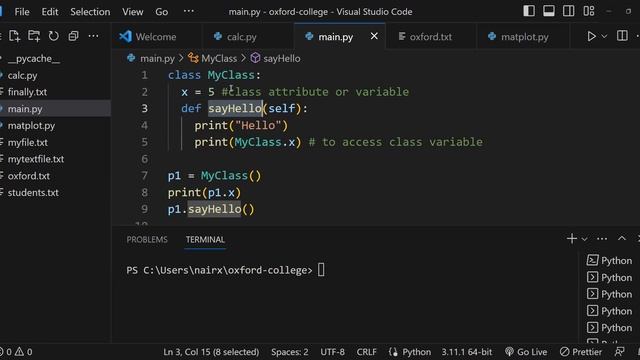Screen dimensions: 640x360
Task: Open the run options dropdown arrow
Action: coord(604,36)
